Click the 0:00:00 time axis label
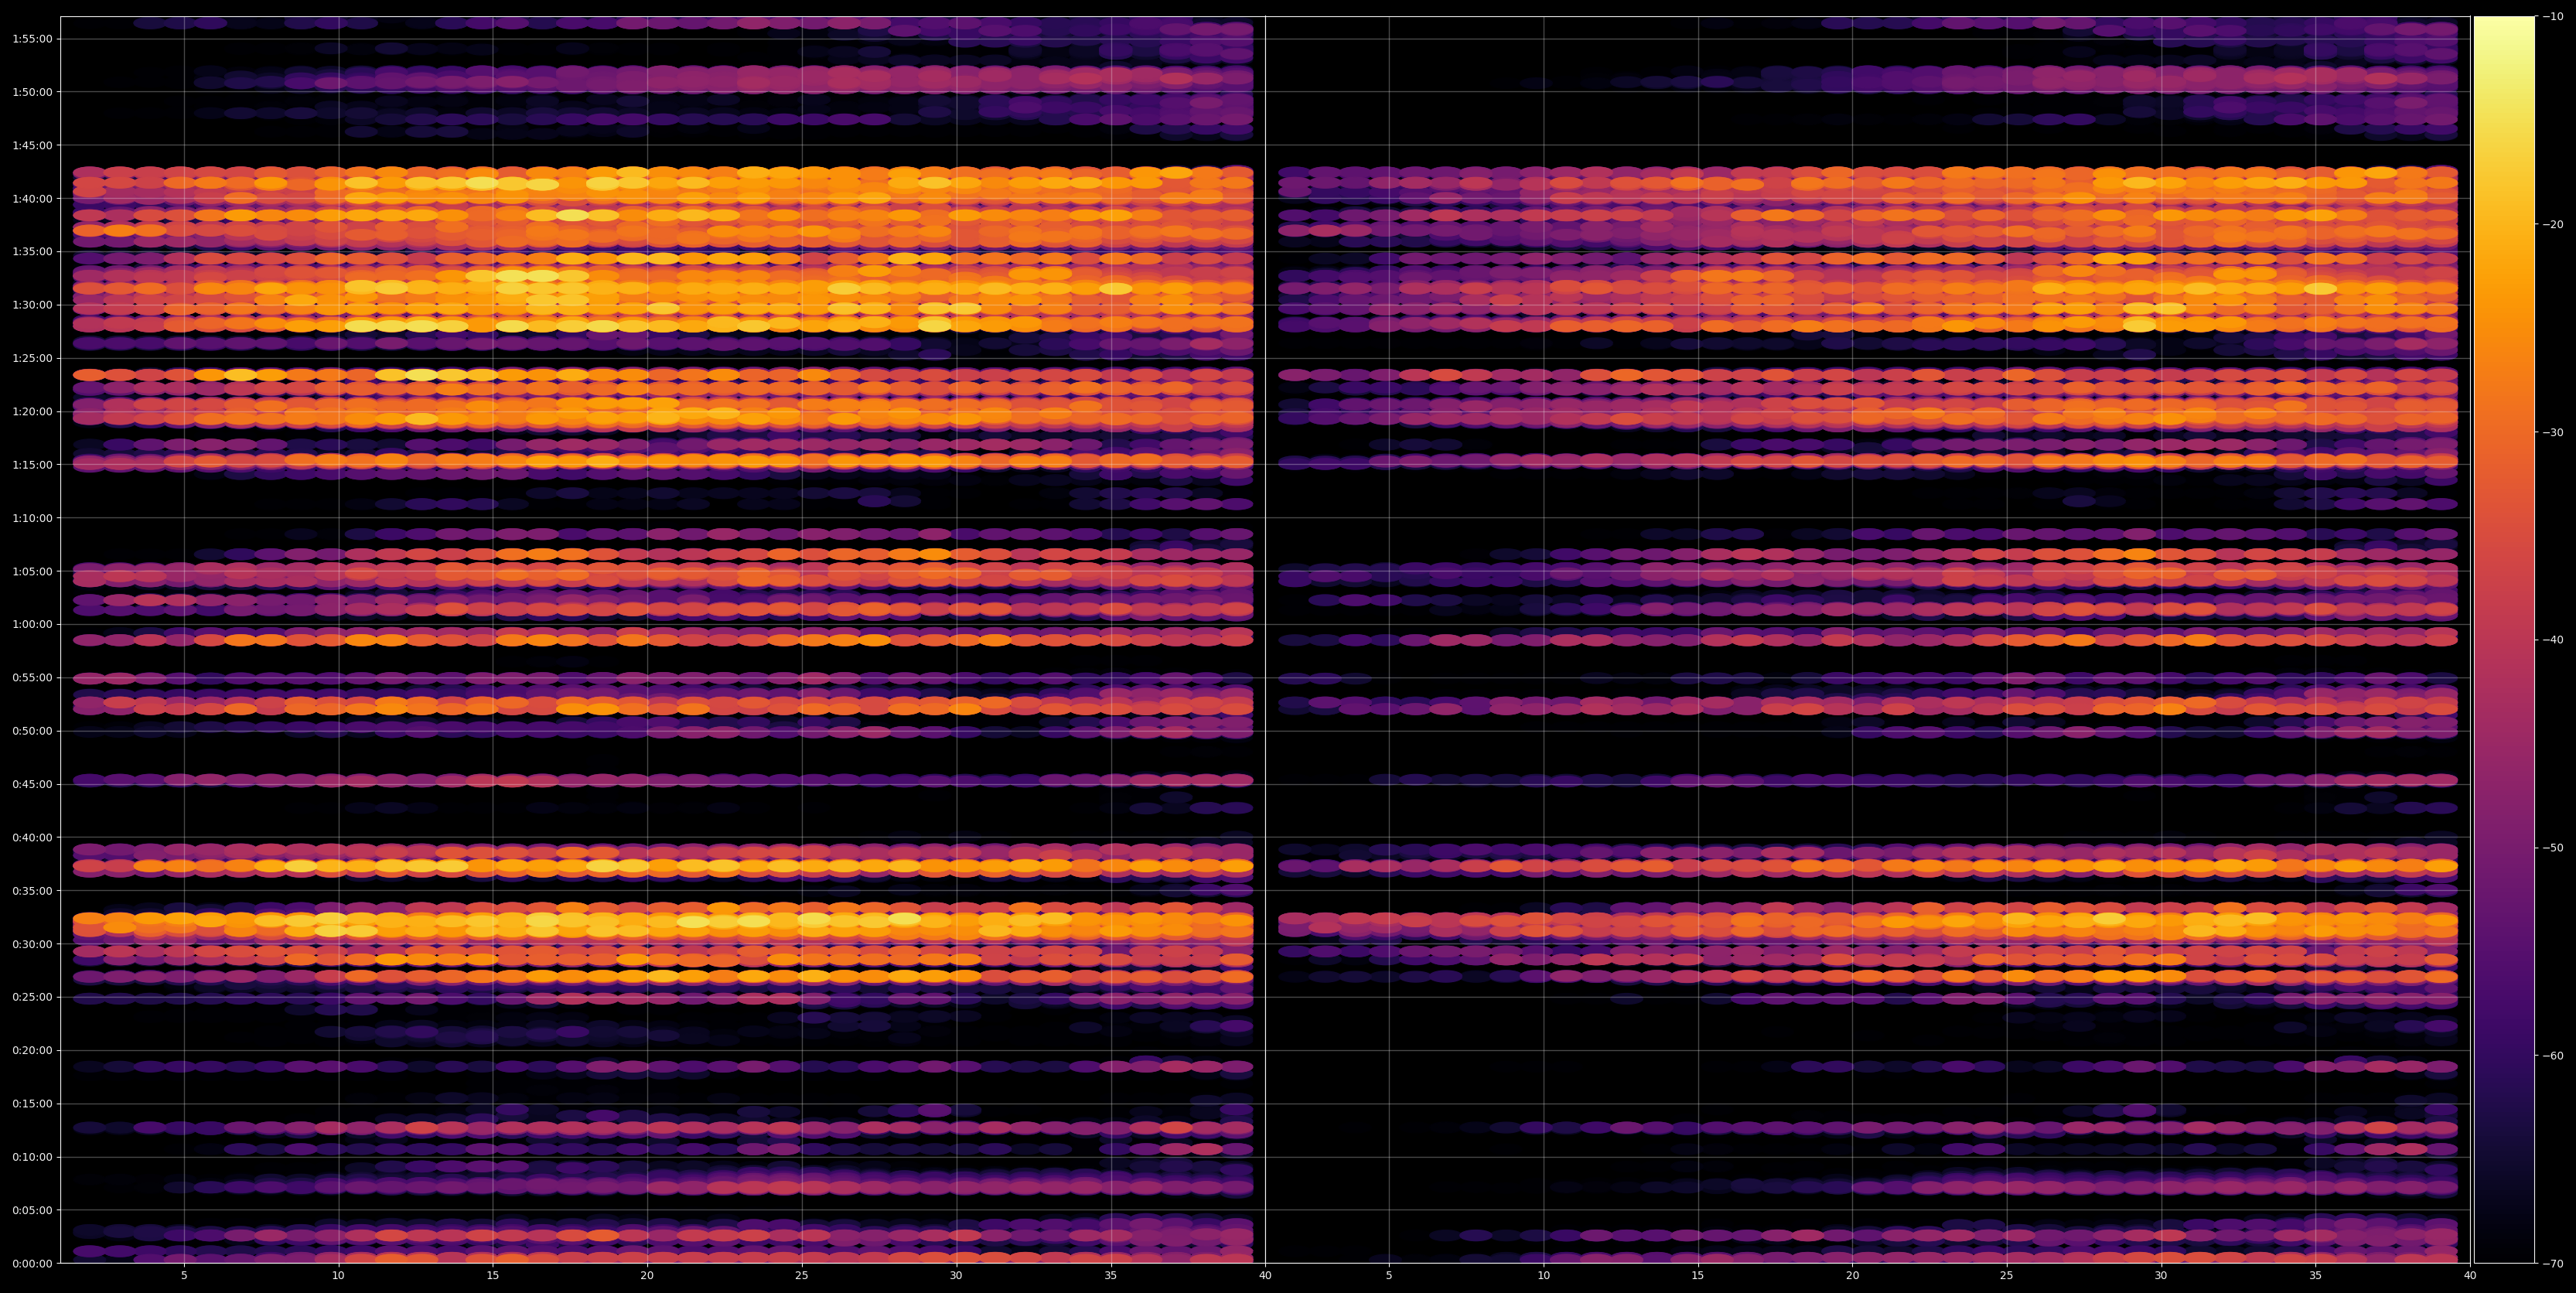This screenshot has height=1293, width=2576. (32, 1263)
